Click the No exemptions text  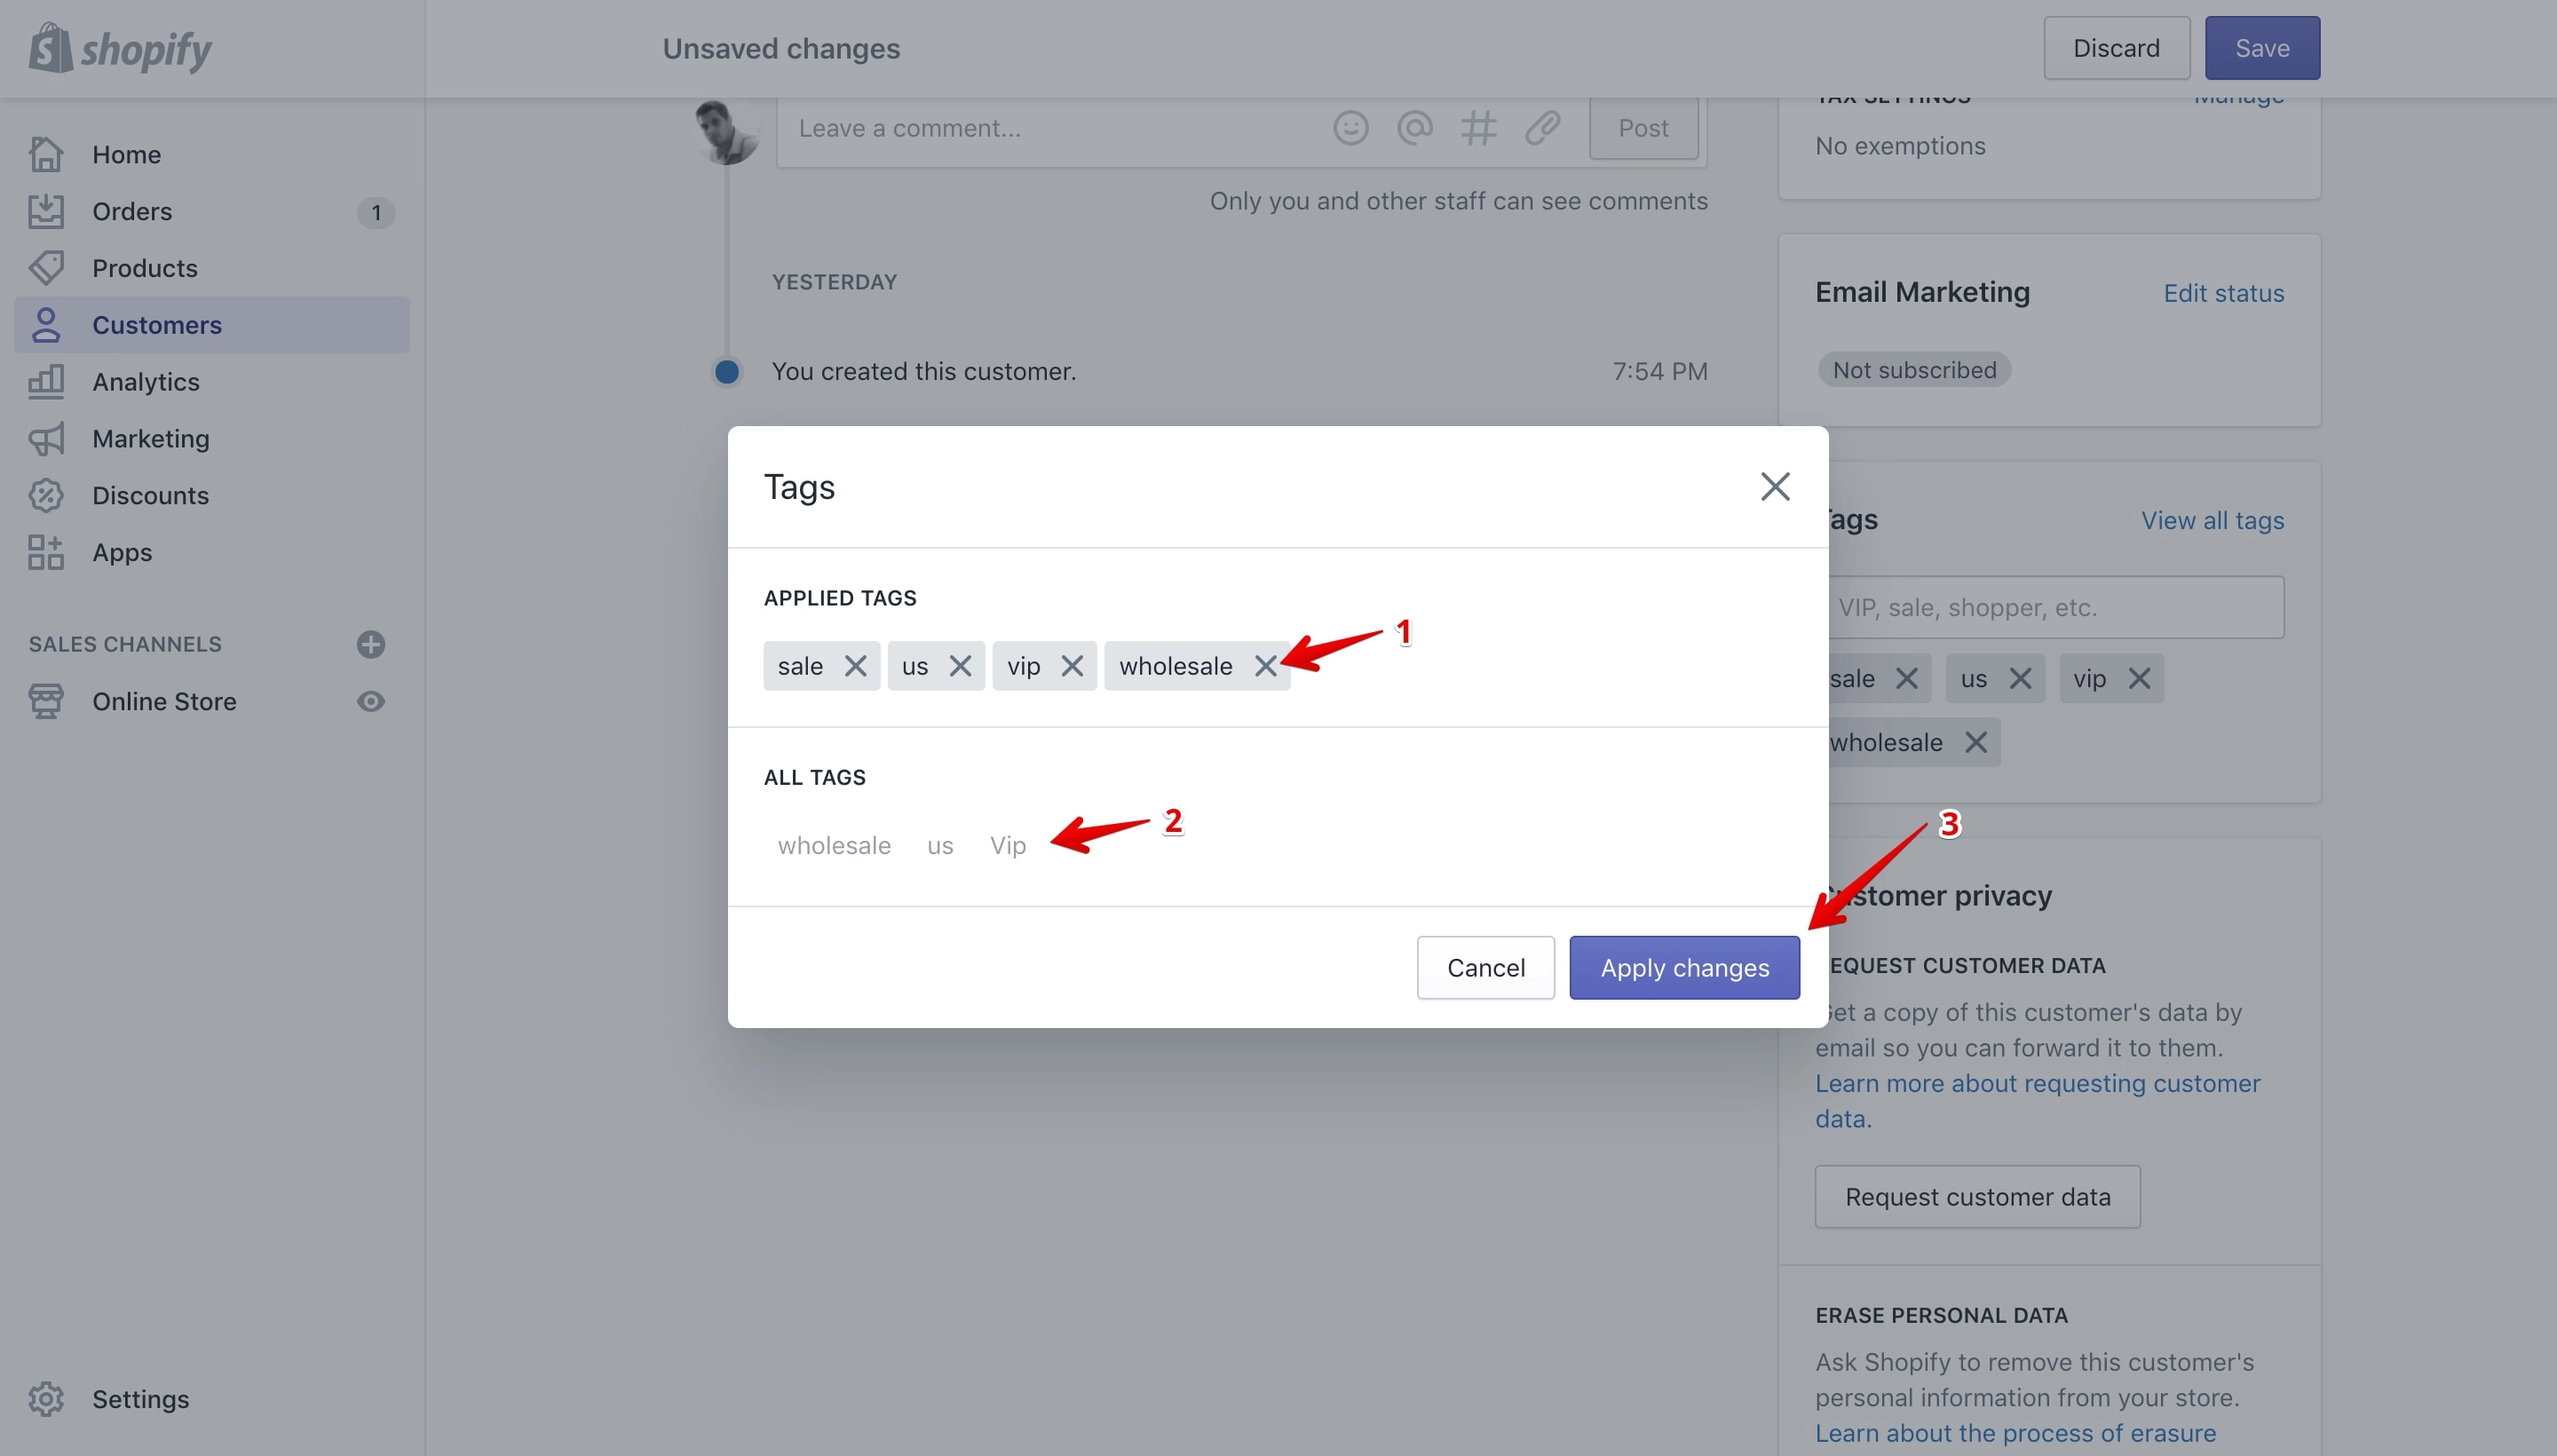[1900, 146]
